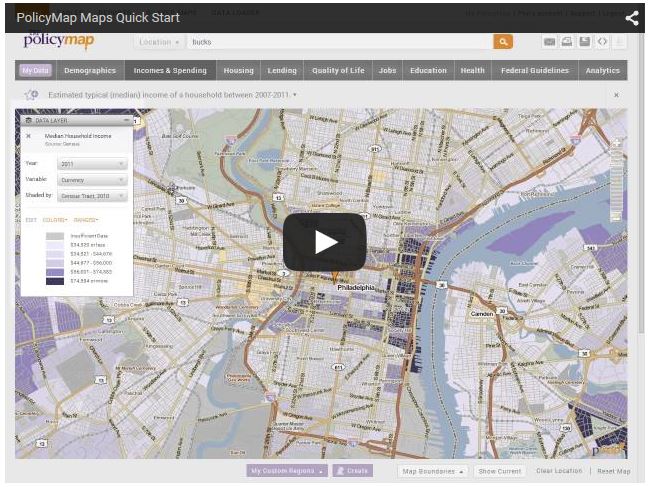This screenshot has width=650, height=487.
Task: Click the Reset Map link
Action: [614, 471]
